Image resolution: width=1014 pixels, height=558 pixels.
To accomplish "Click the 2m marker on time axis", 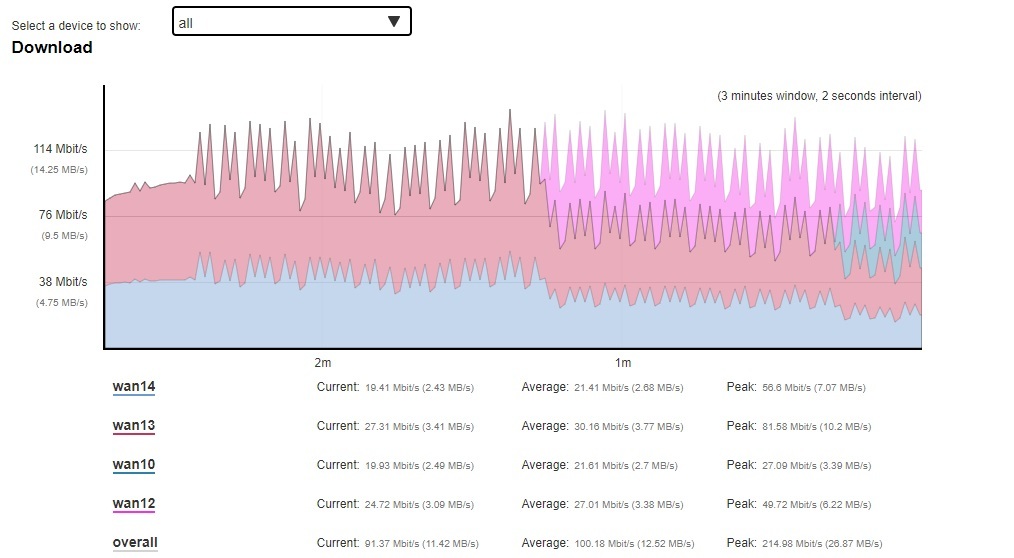I will tap(322, 362).
